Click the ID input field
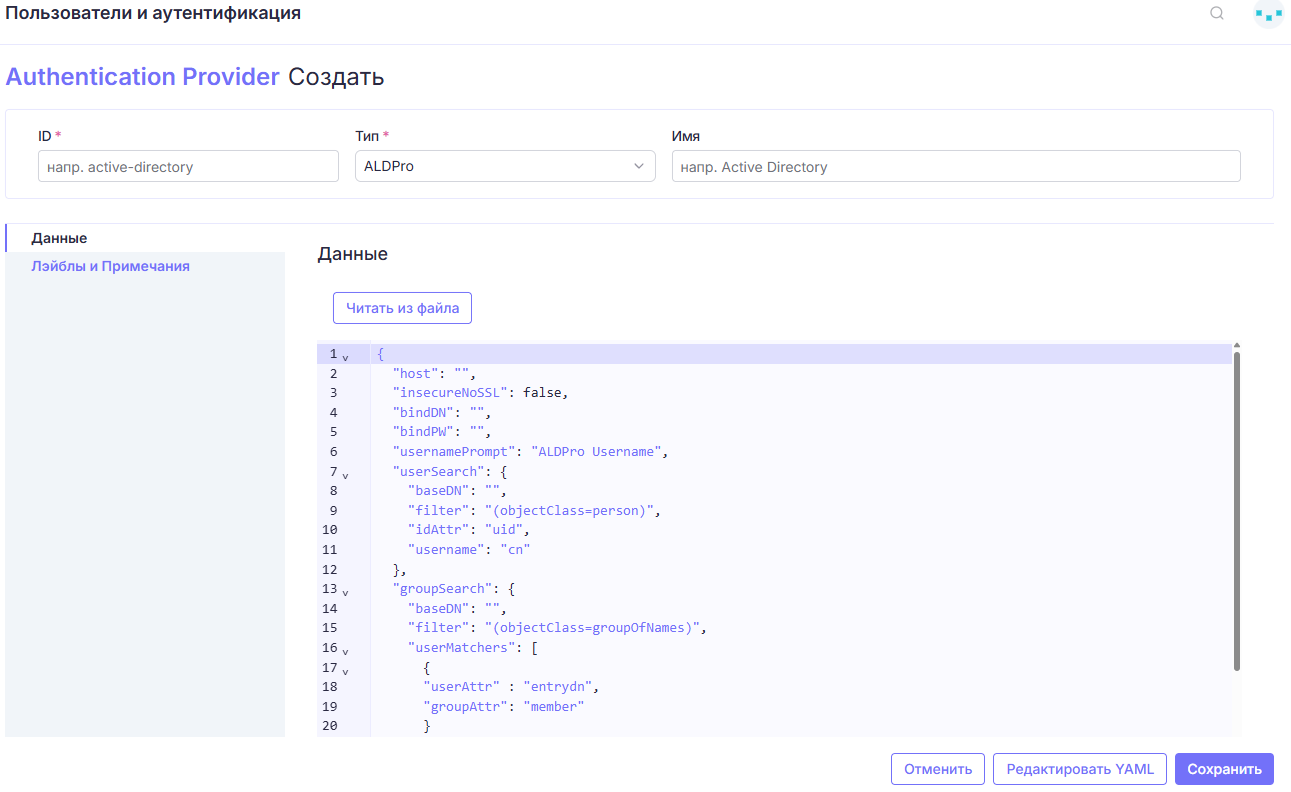 pyautogui.click(x=188, y=167)
